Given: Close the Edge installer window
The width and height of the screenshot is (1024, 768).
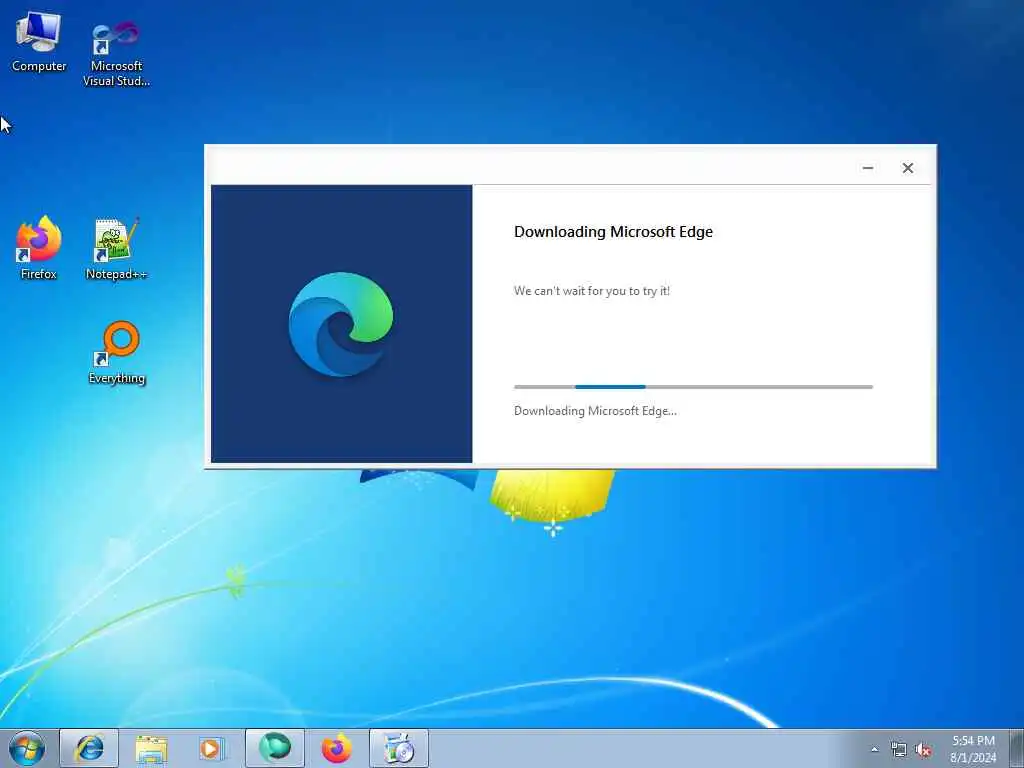Looking at the screenshot, I should pyautogui.click(x=908, y=168).
